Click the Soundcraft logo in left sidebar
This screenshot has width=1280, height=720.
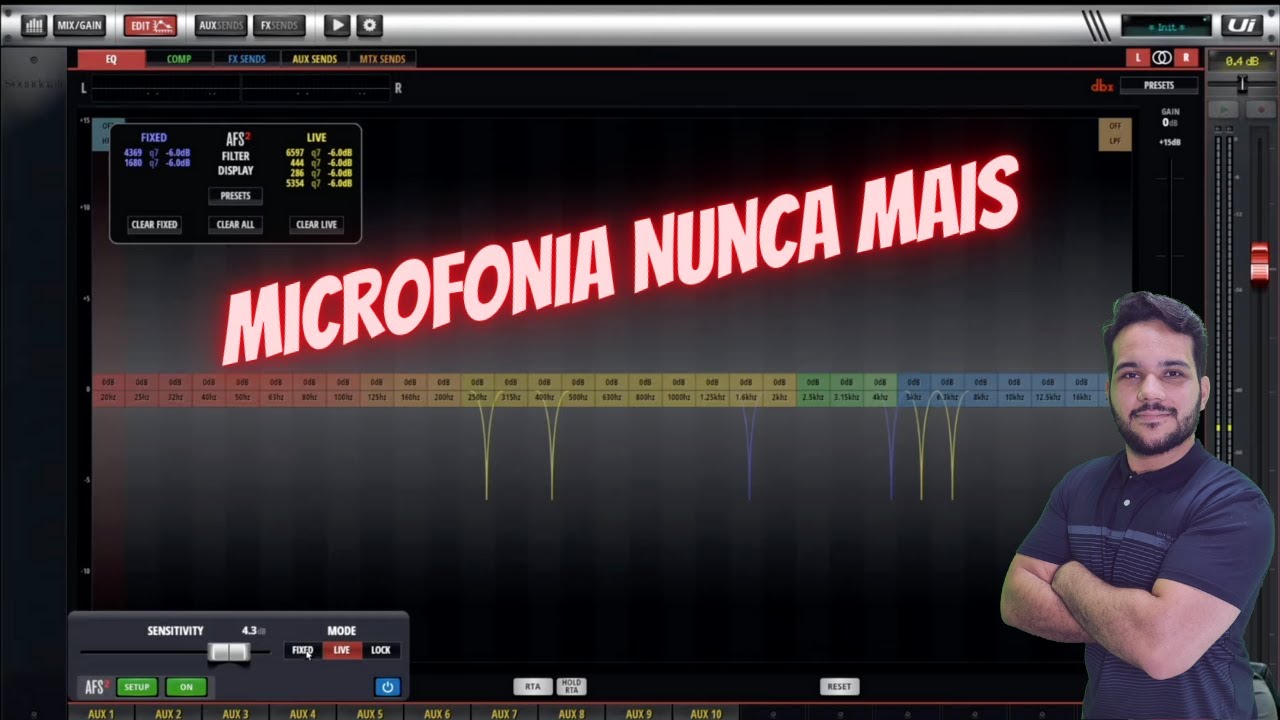33,85
